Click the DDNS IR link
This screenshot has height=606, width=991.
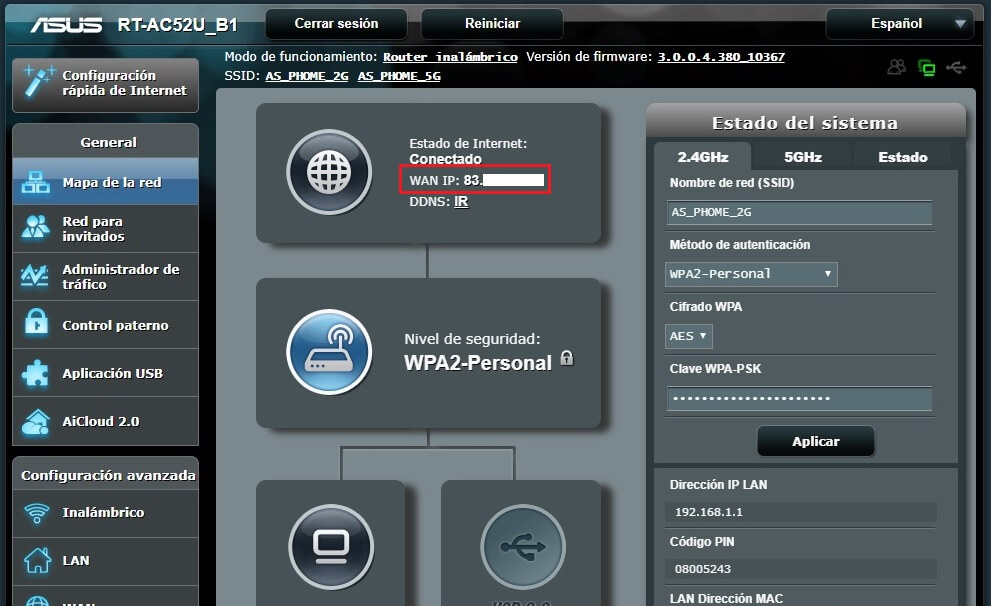pos(461,202)
